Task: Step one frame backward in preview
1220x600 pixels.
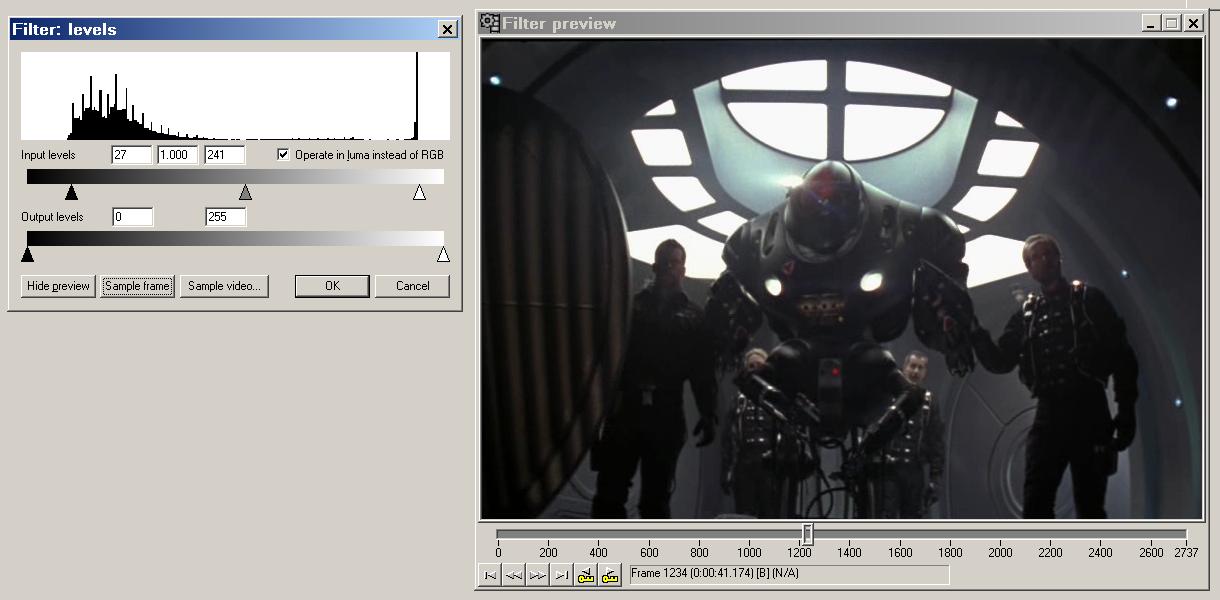Action: 514,575
